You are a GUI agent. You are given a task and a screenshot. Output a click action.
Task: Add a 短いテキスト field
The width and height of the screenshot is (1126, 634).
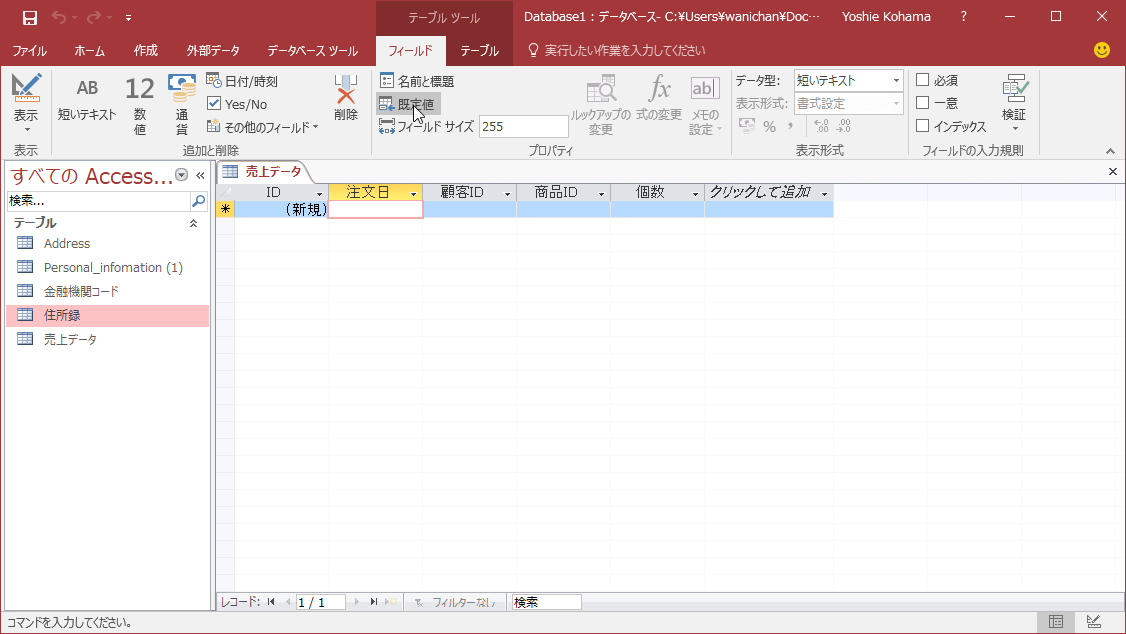[x=87, y=99]
